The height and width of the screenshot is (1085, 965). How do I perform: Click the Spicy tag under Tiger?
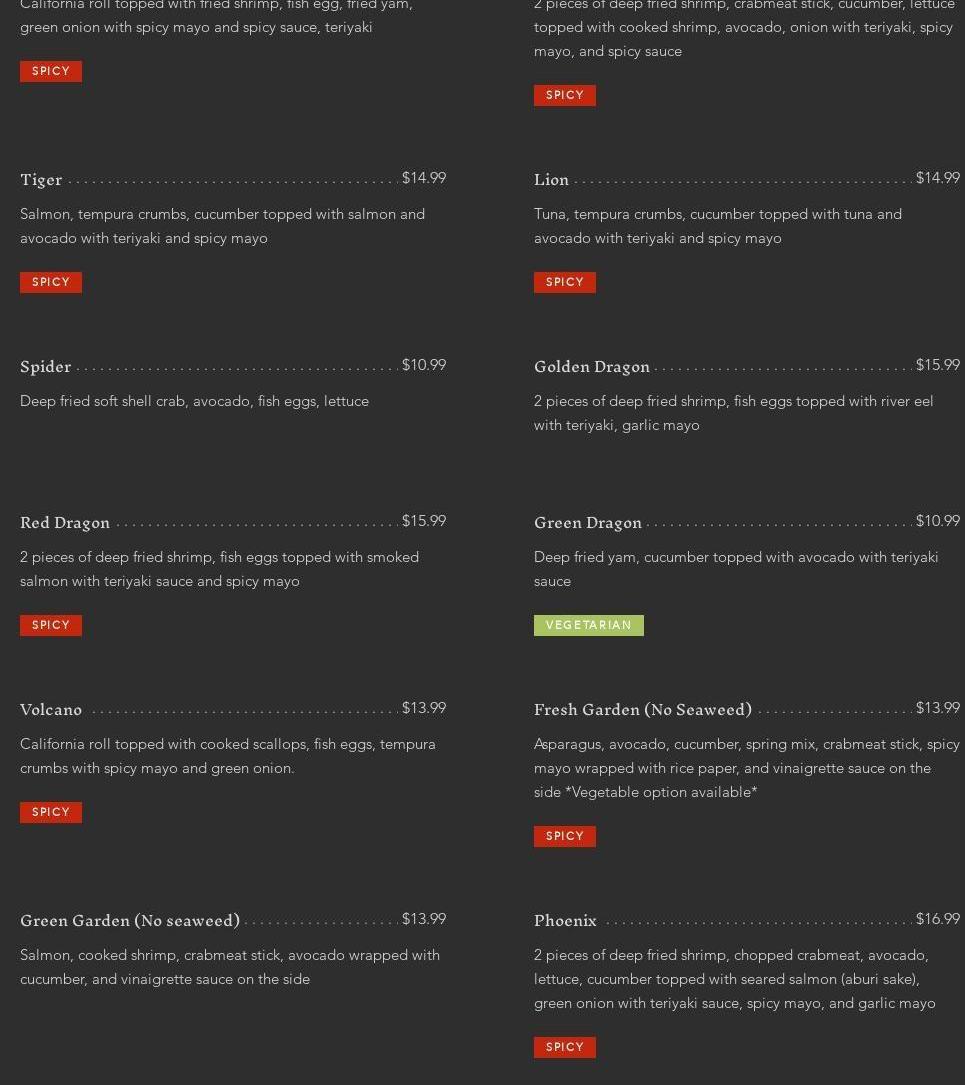(50, 282)
